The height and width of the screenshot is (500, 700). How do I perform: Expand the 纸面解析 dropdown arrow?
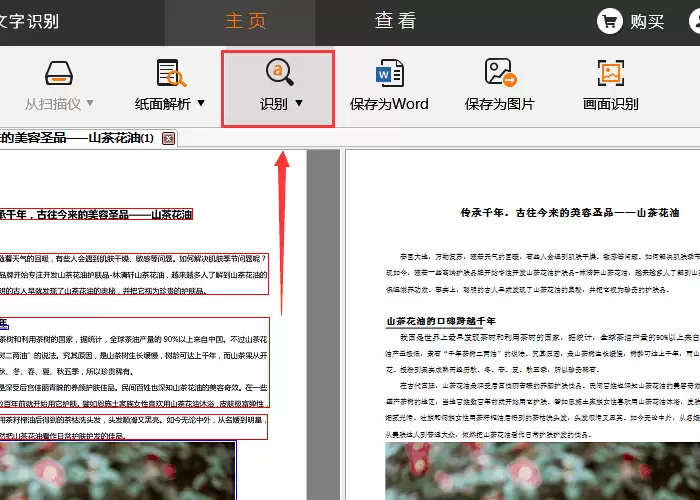coord(201,103)
